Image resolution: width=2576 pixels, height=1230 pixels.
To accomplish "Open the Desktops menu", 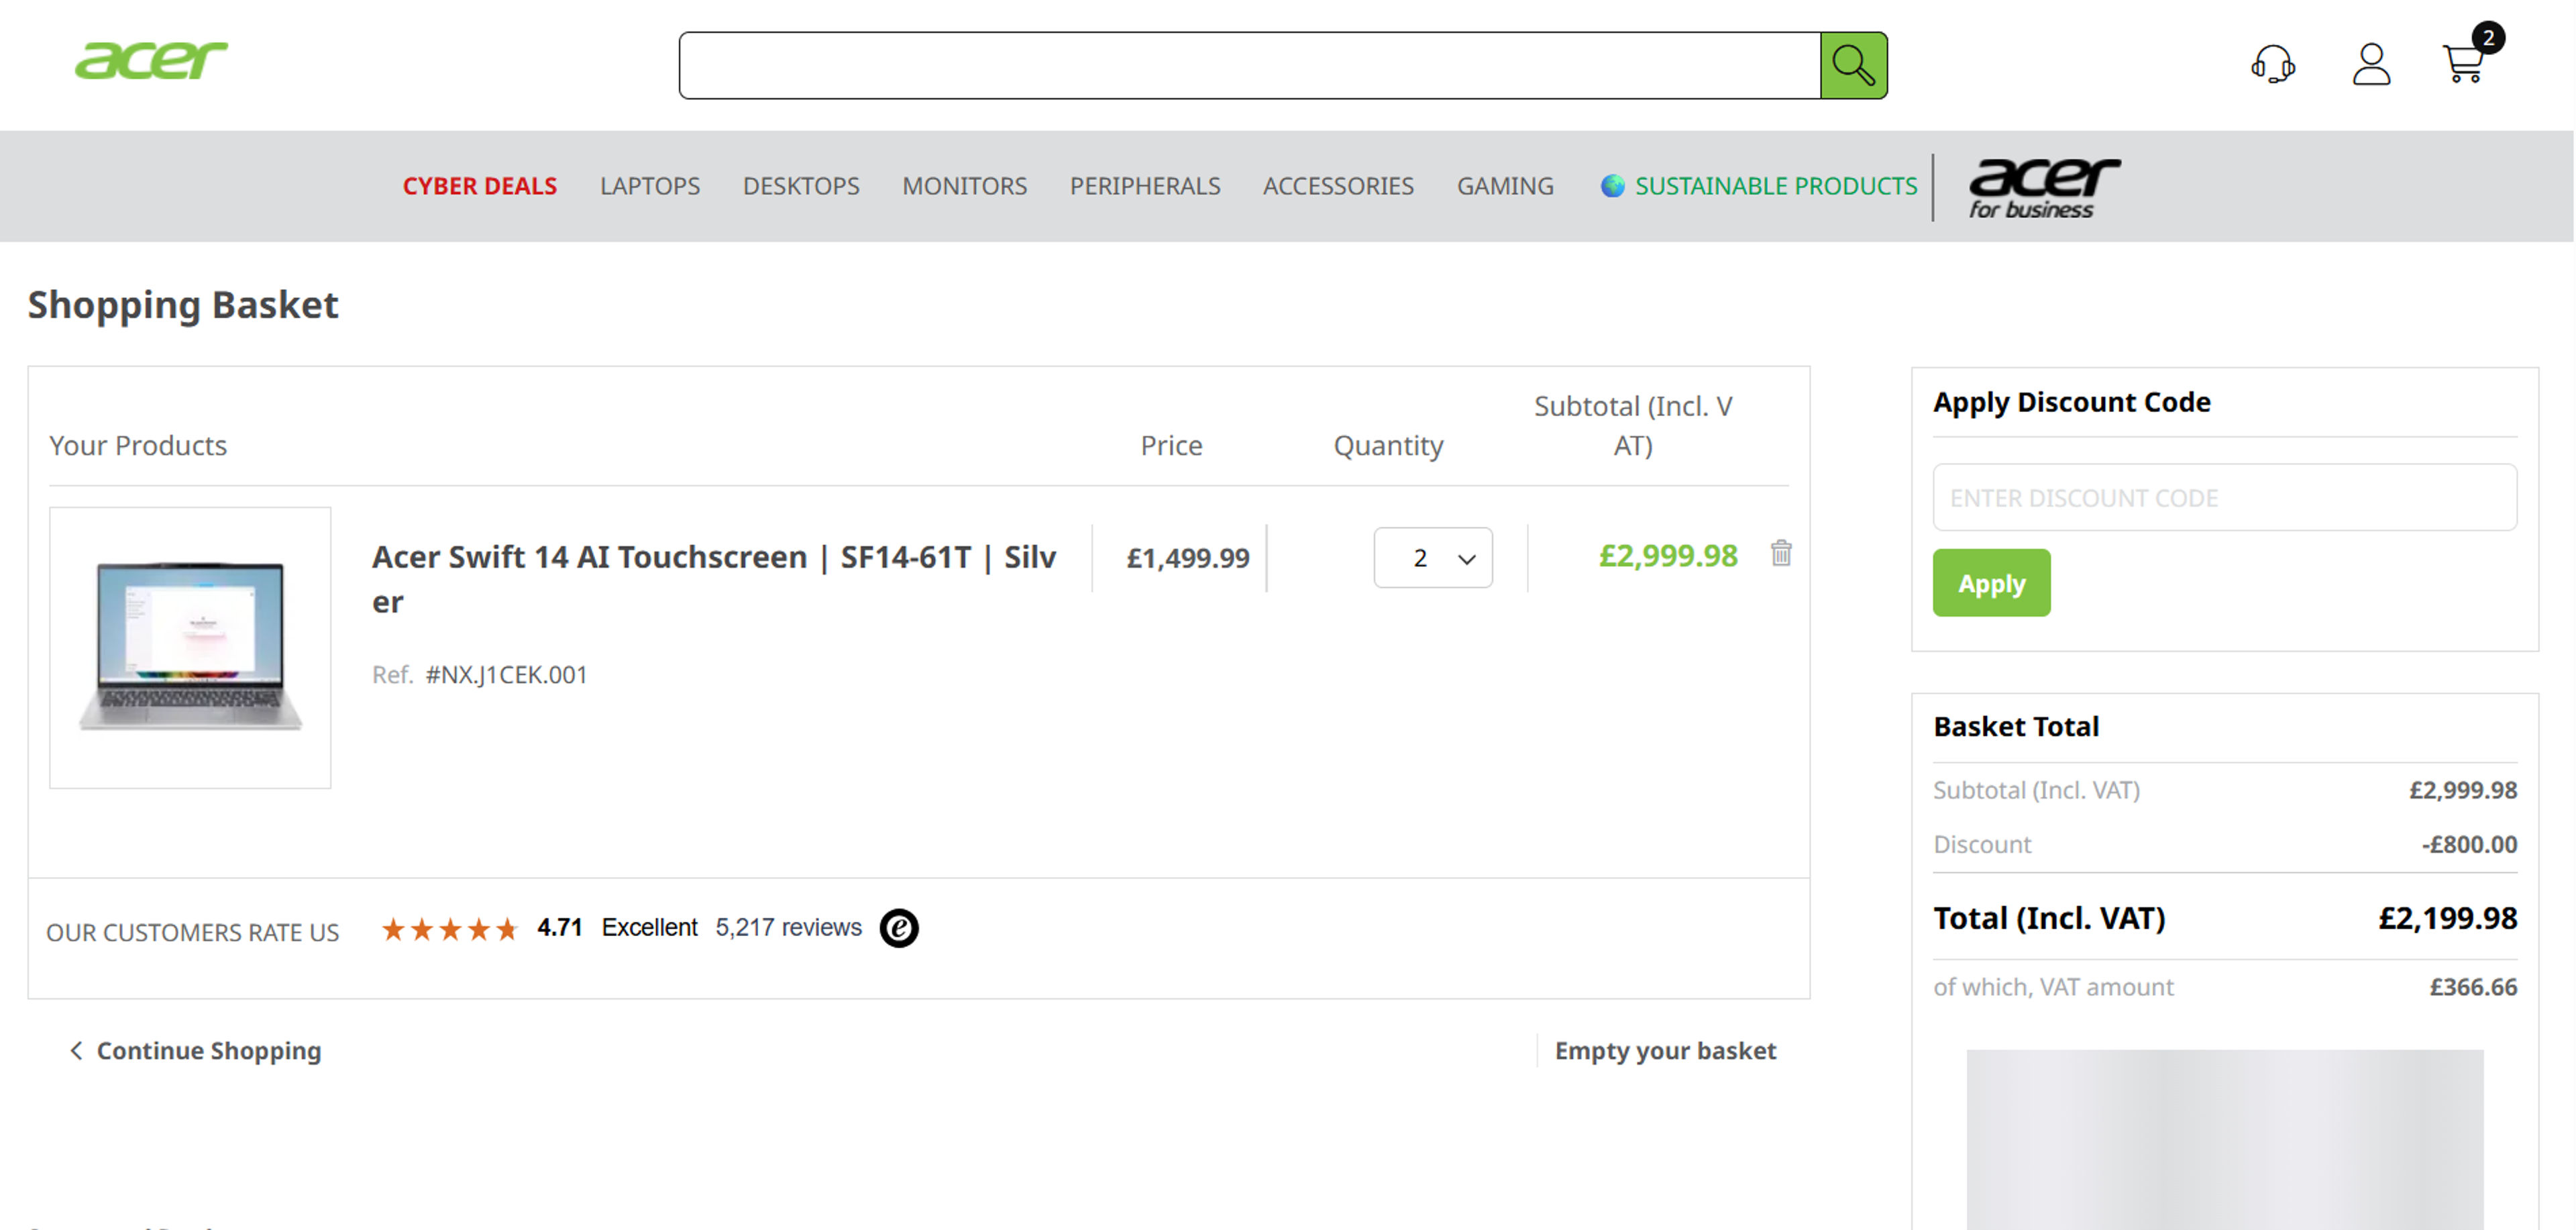I will point(801,186).
